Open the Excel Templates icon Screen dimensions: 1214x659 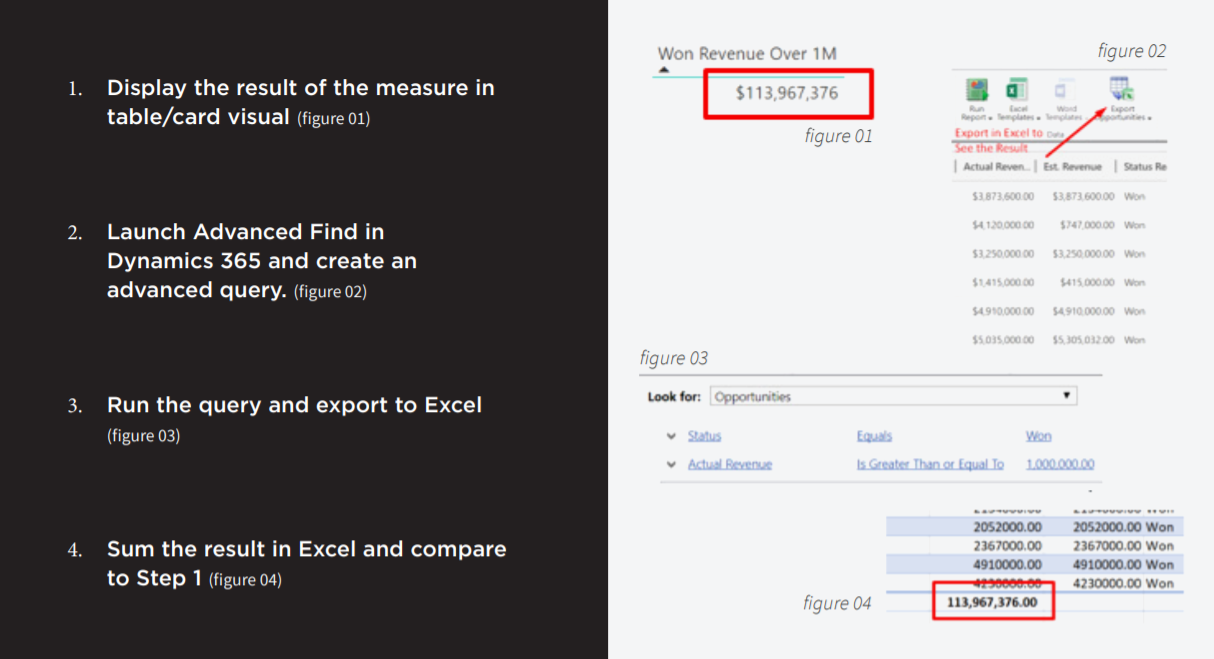[x=1018, y=90]
